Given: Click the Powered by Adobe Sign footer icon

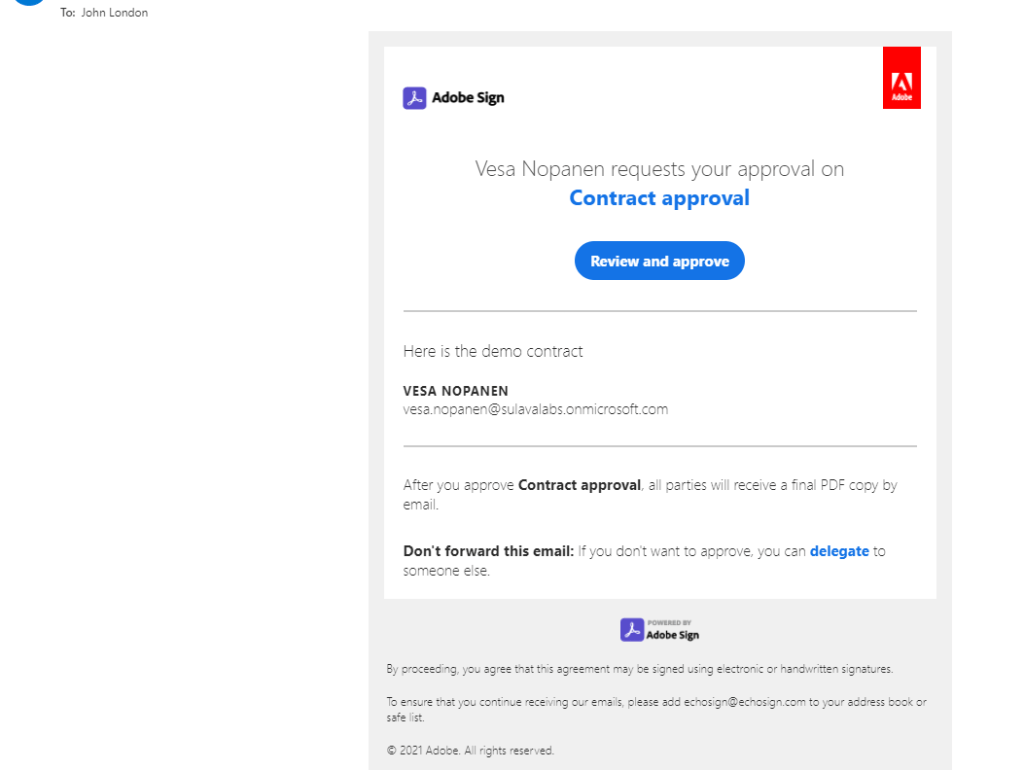Looking at the screenshot, I should [631, 629].
